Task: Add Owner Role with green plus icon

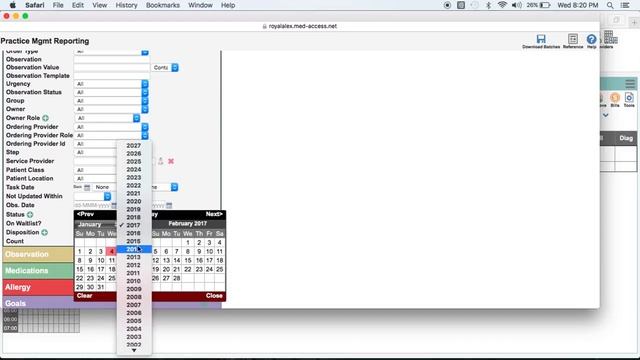Action: [45, 118]
